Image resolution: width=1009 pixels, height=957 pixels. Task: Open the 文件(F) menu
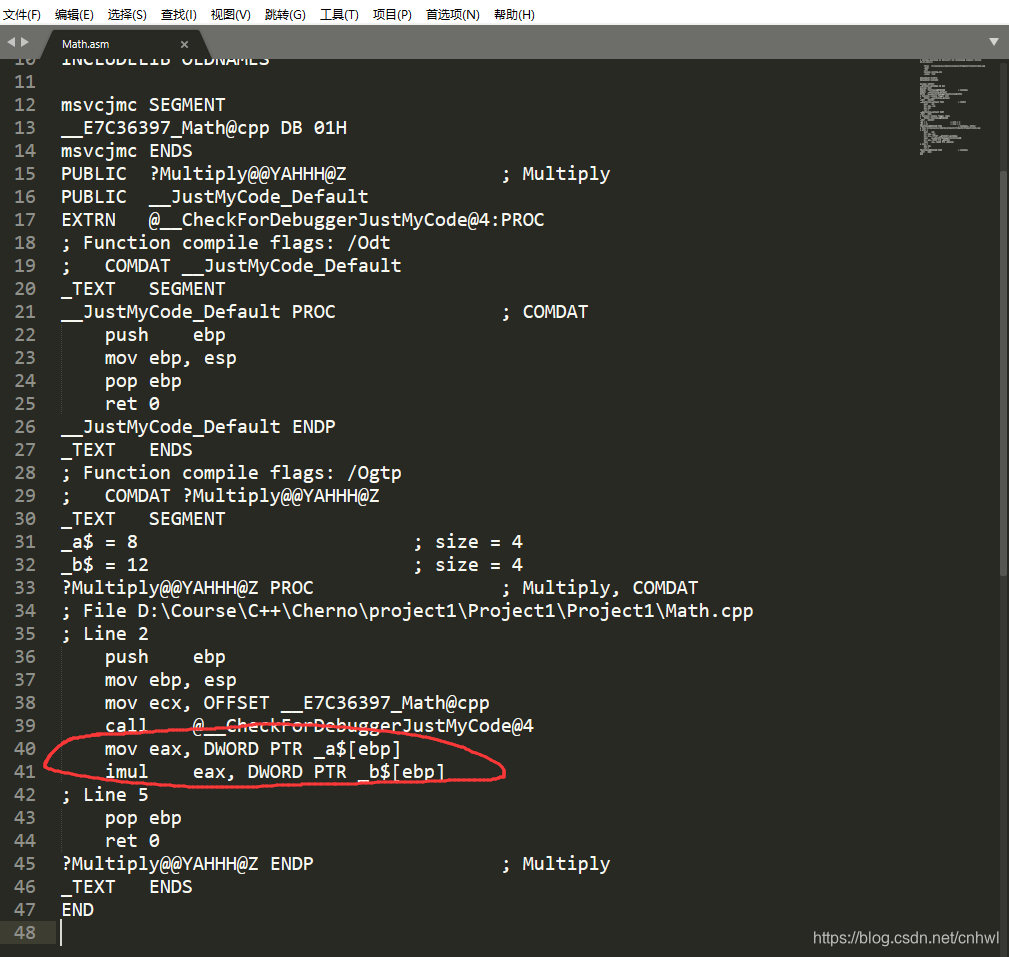pyautogui.click(x=22, y=14)
